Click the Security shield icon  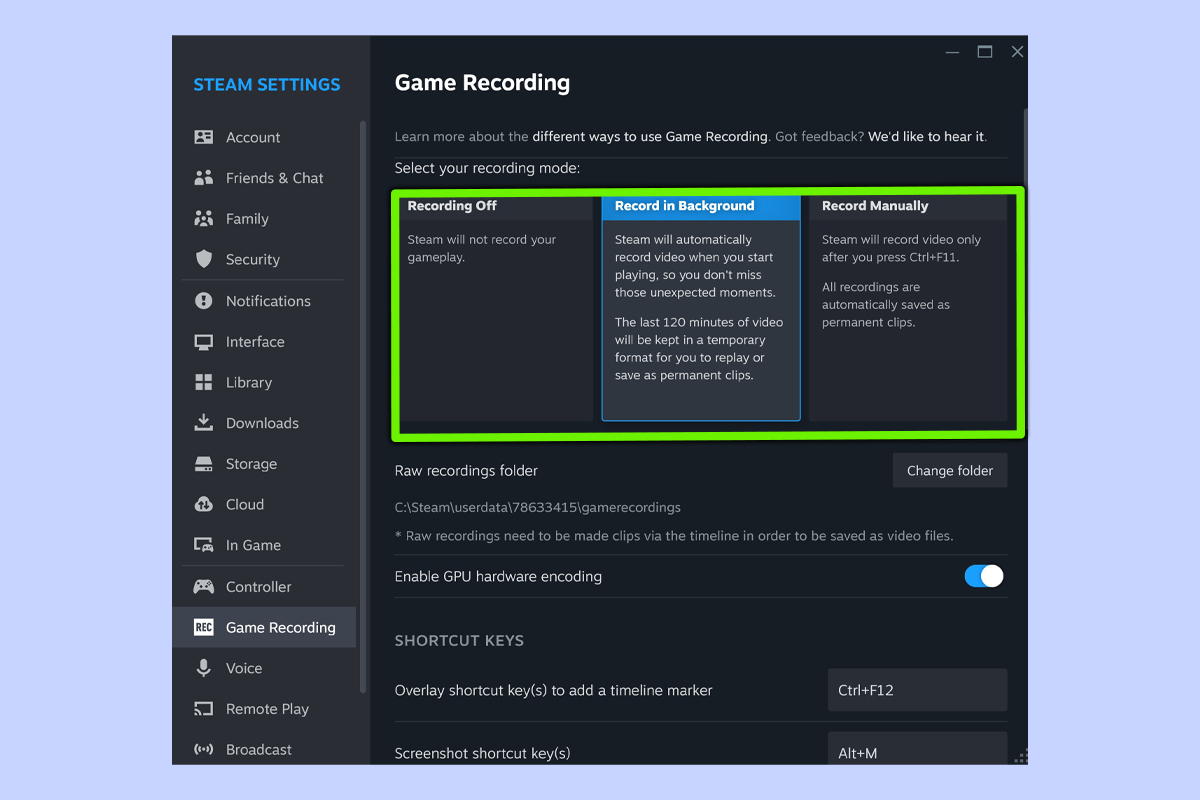[x=203, y=259]
